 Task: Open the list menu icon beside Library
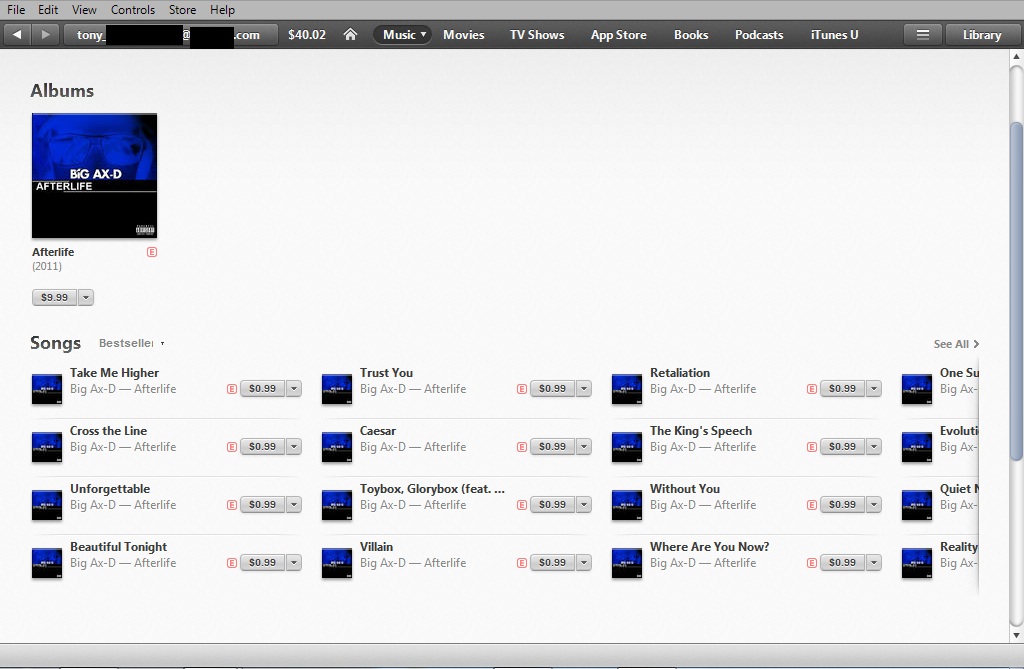click(x=922, y=35)
